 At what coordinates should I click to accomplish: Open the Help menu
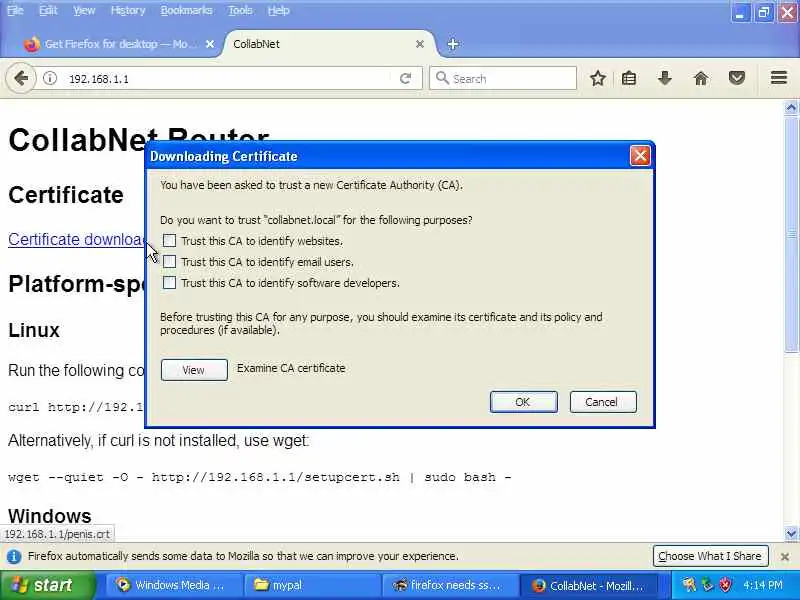[x=279, y=10]
